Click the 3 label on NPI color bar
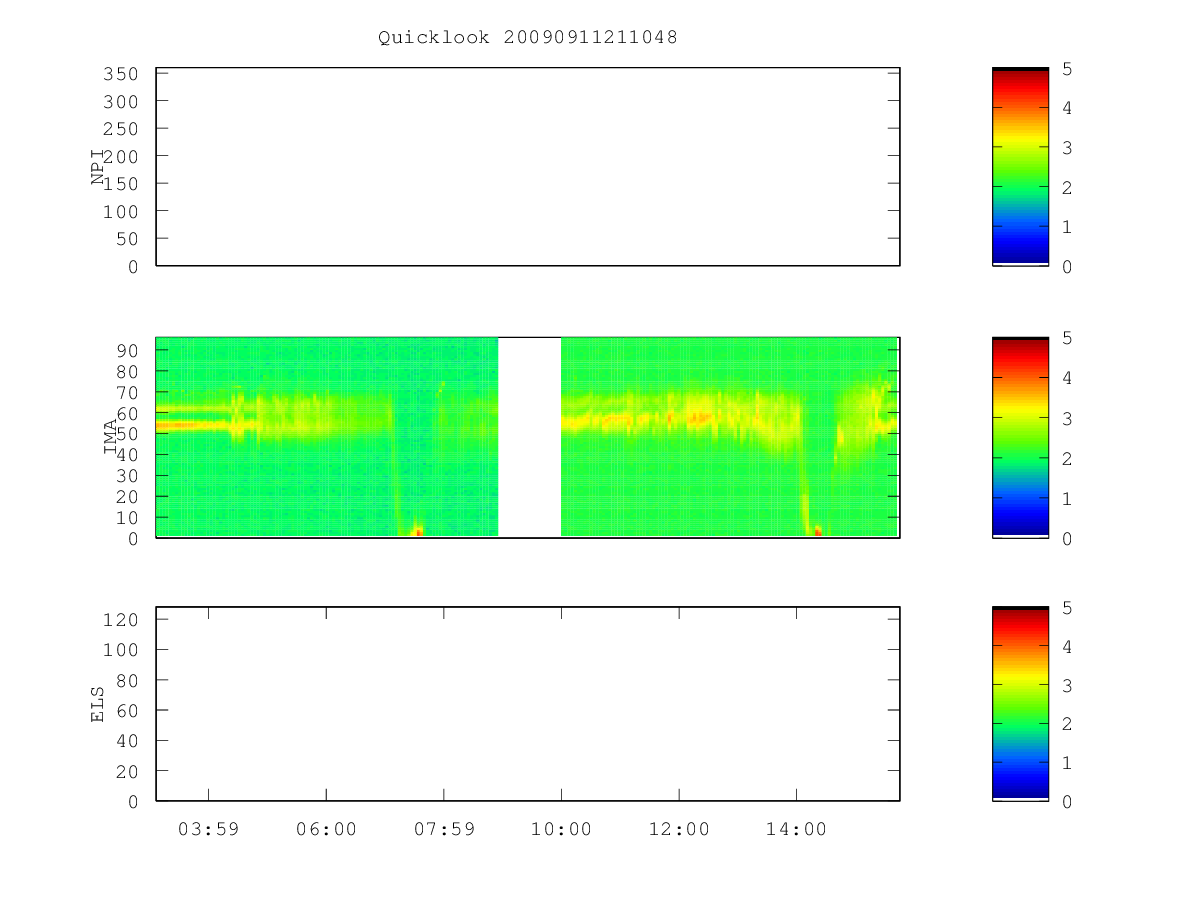 (1068, 148)
